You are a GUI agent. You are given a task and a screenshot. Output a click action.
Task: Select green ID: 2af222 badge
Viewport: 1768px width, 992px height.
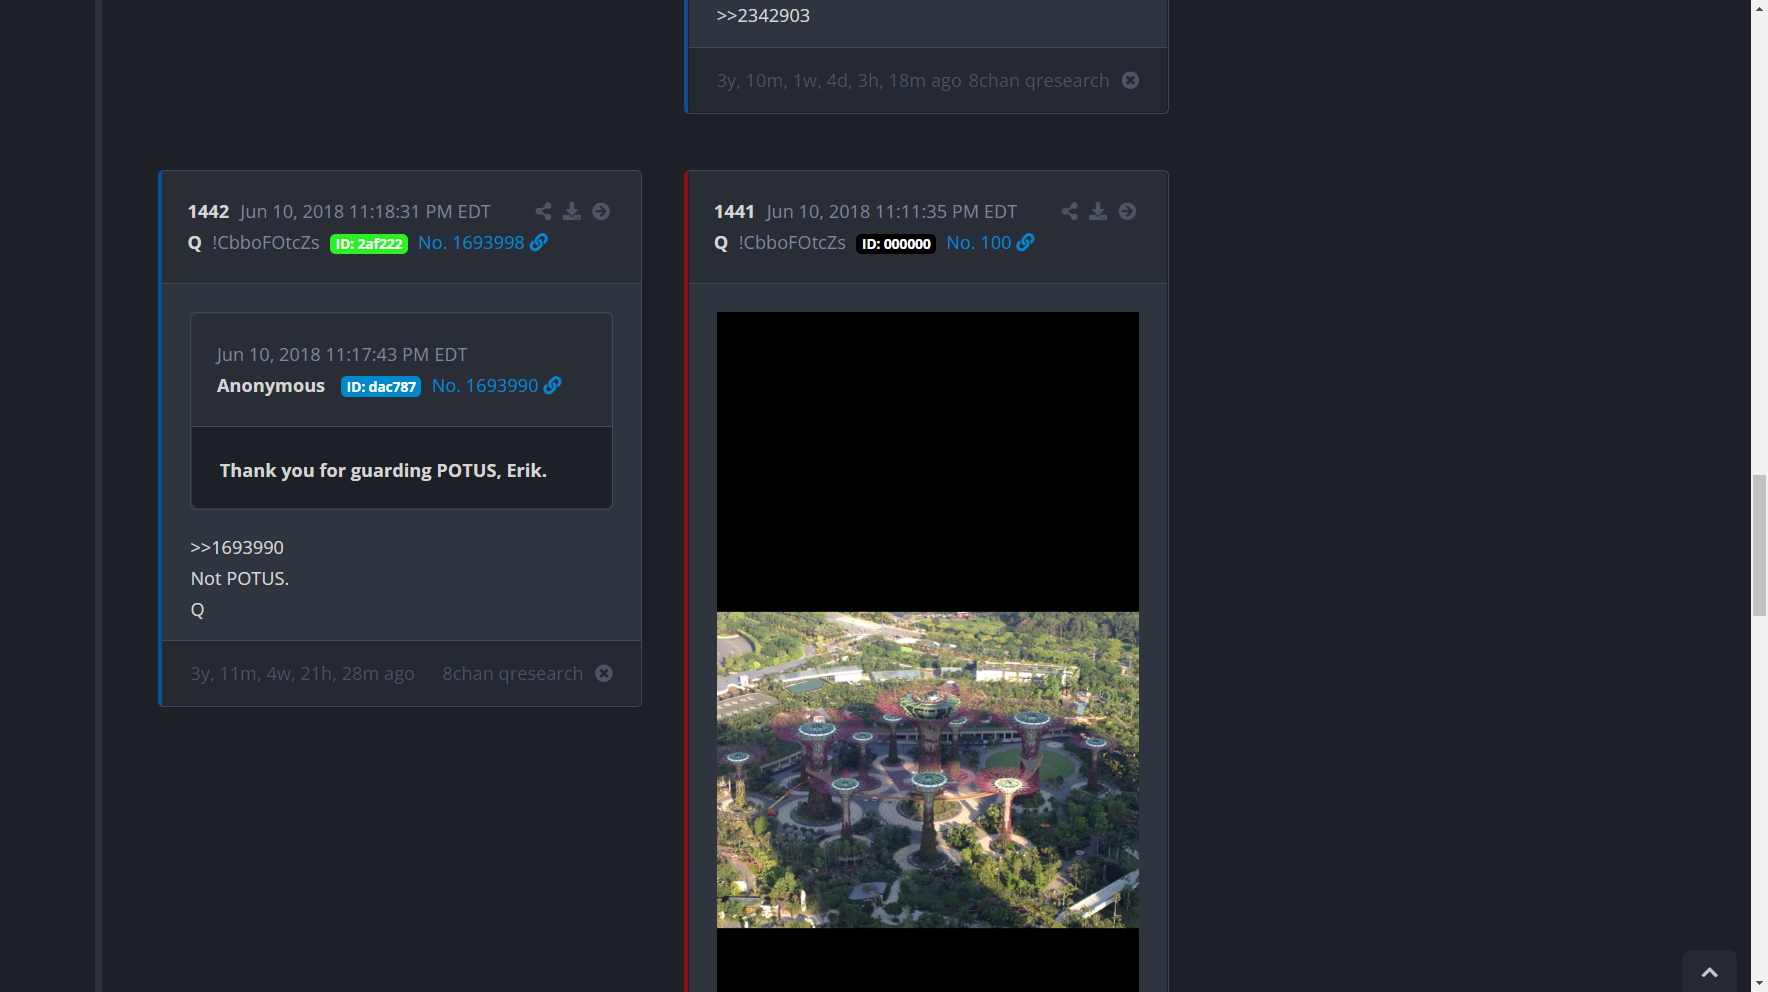[x=369, y=244]
